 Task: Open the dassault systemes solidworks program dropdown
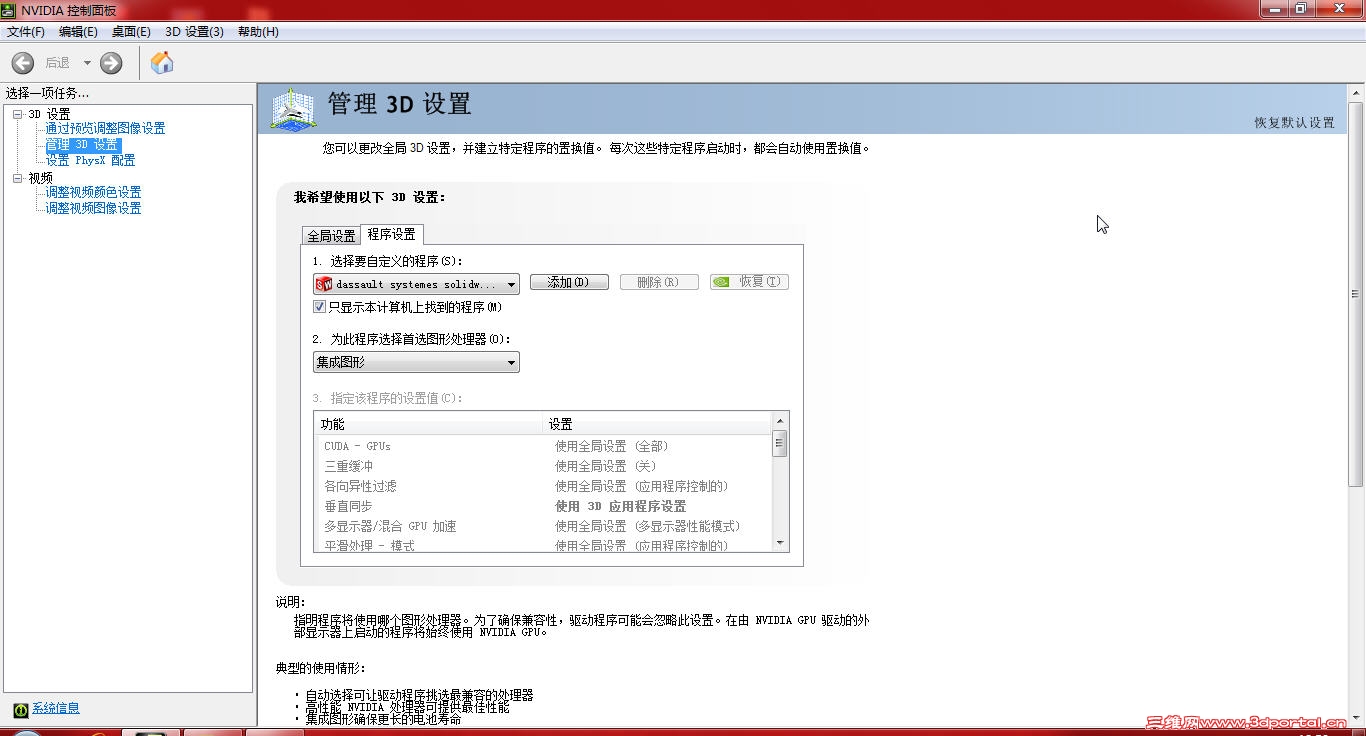(x=416, y=284)
